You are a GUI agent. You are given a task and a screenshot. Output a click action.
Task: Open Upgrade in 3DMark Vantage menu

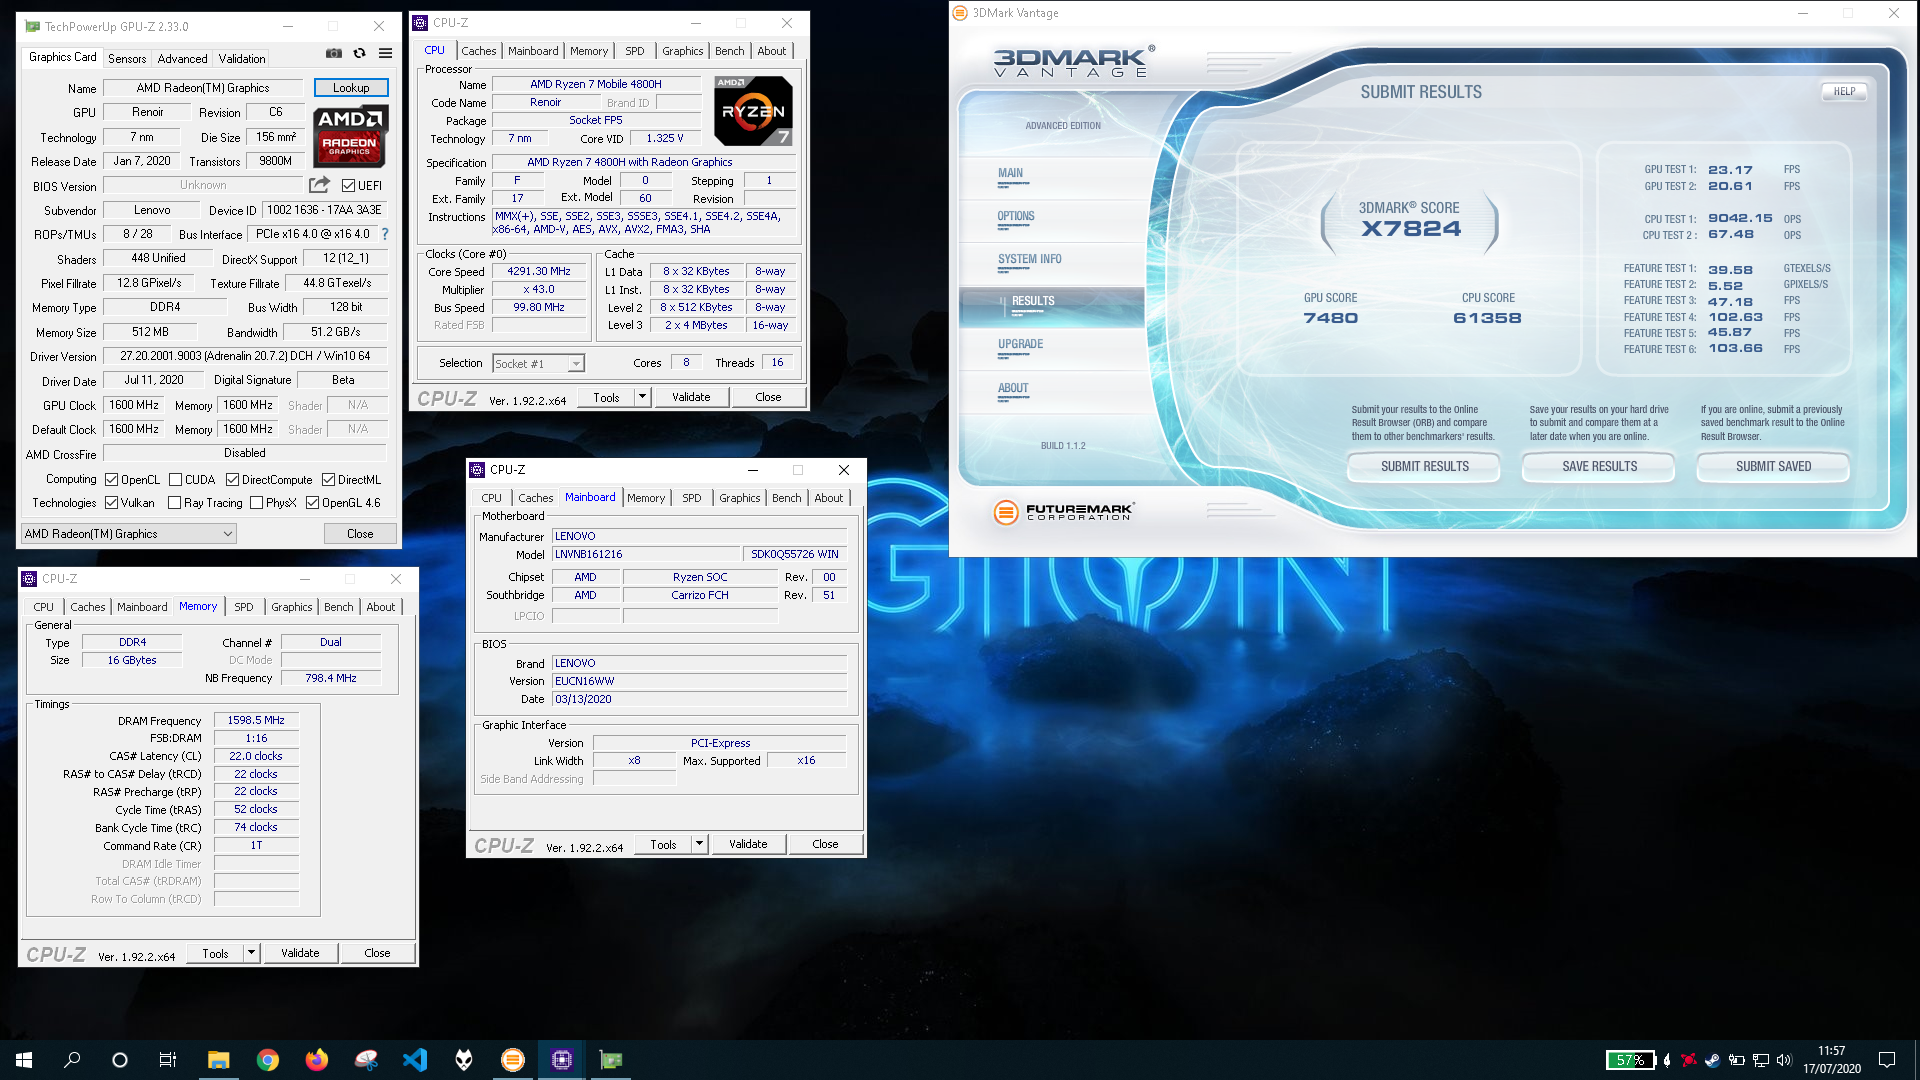pos(1020,344)
